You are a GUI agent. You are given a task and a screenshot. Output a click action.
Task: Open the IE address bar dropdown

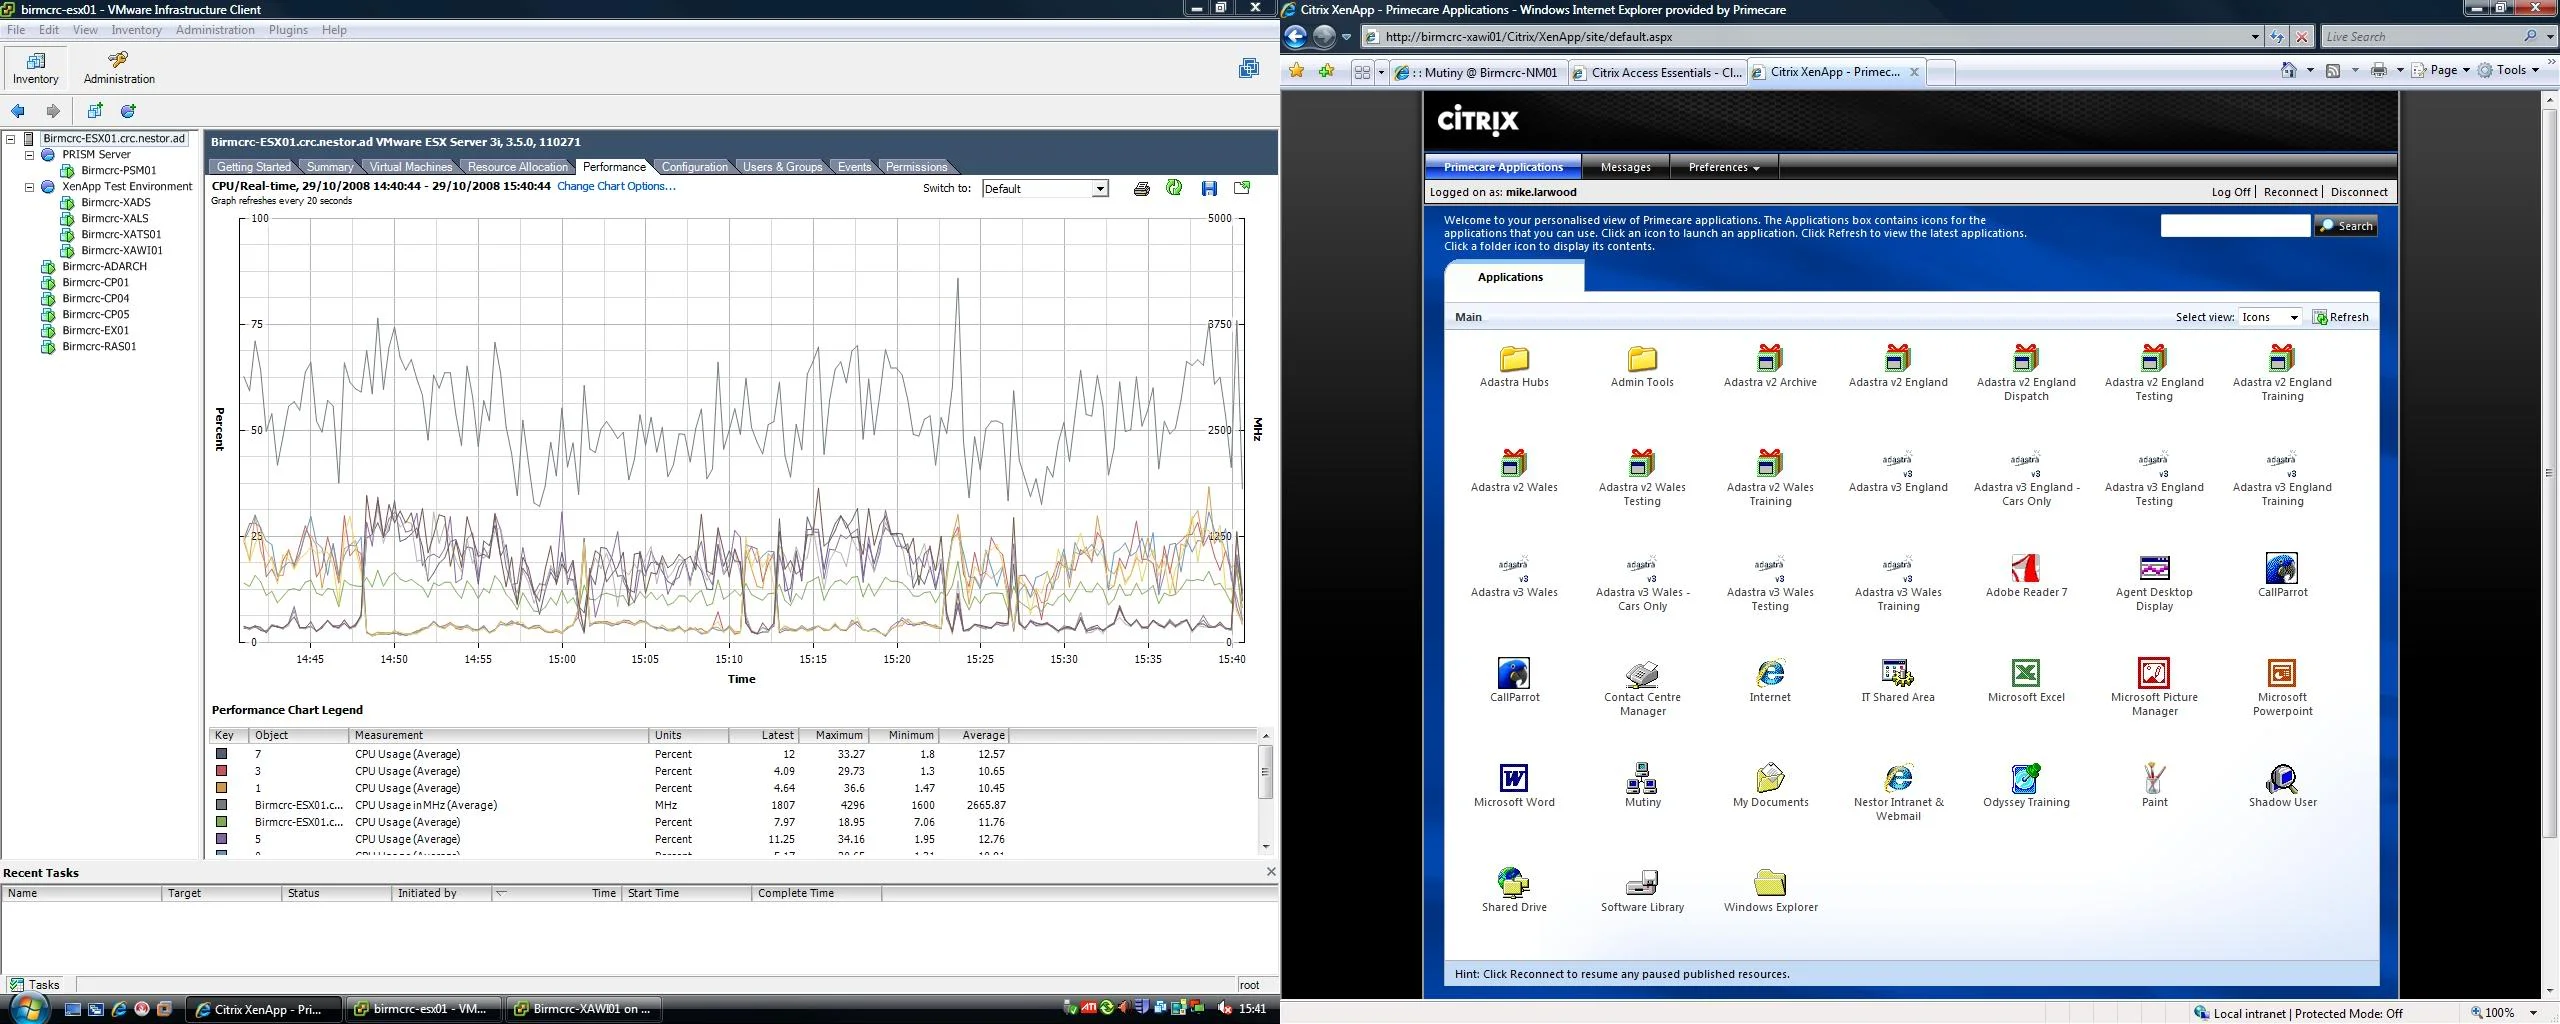2255,37
